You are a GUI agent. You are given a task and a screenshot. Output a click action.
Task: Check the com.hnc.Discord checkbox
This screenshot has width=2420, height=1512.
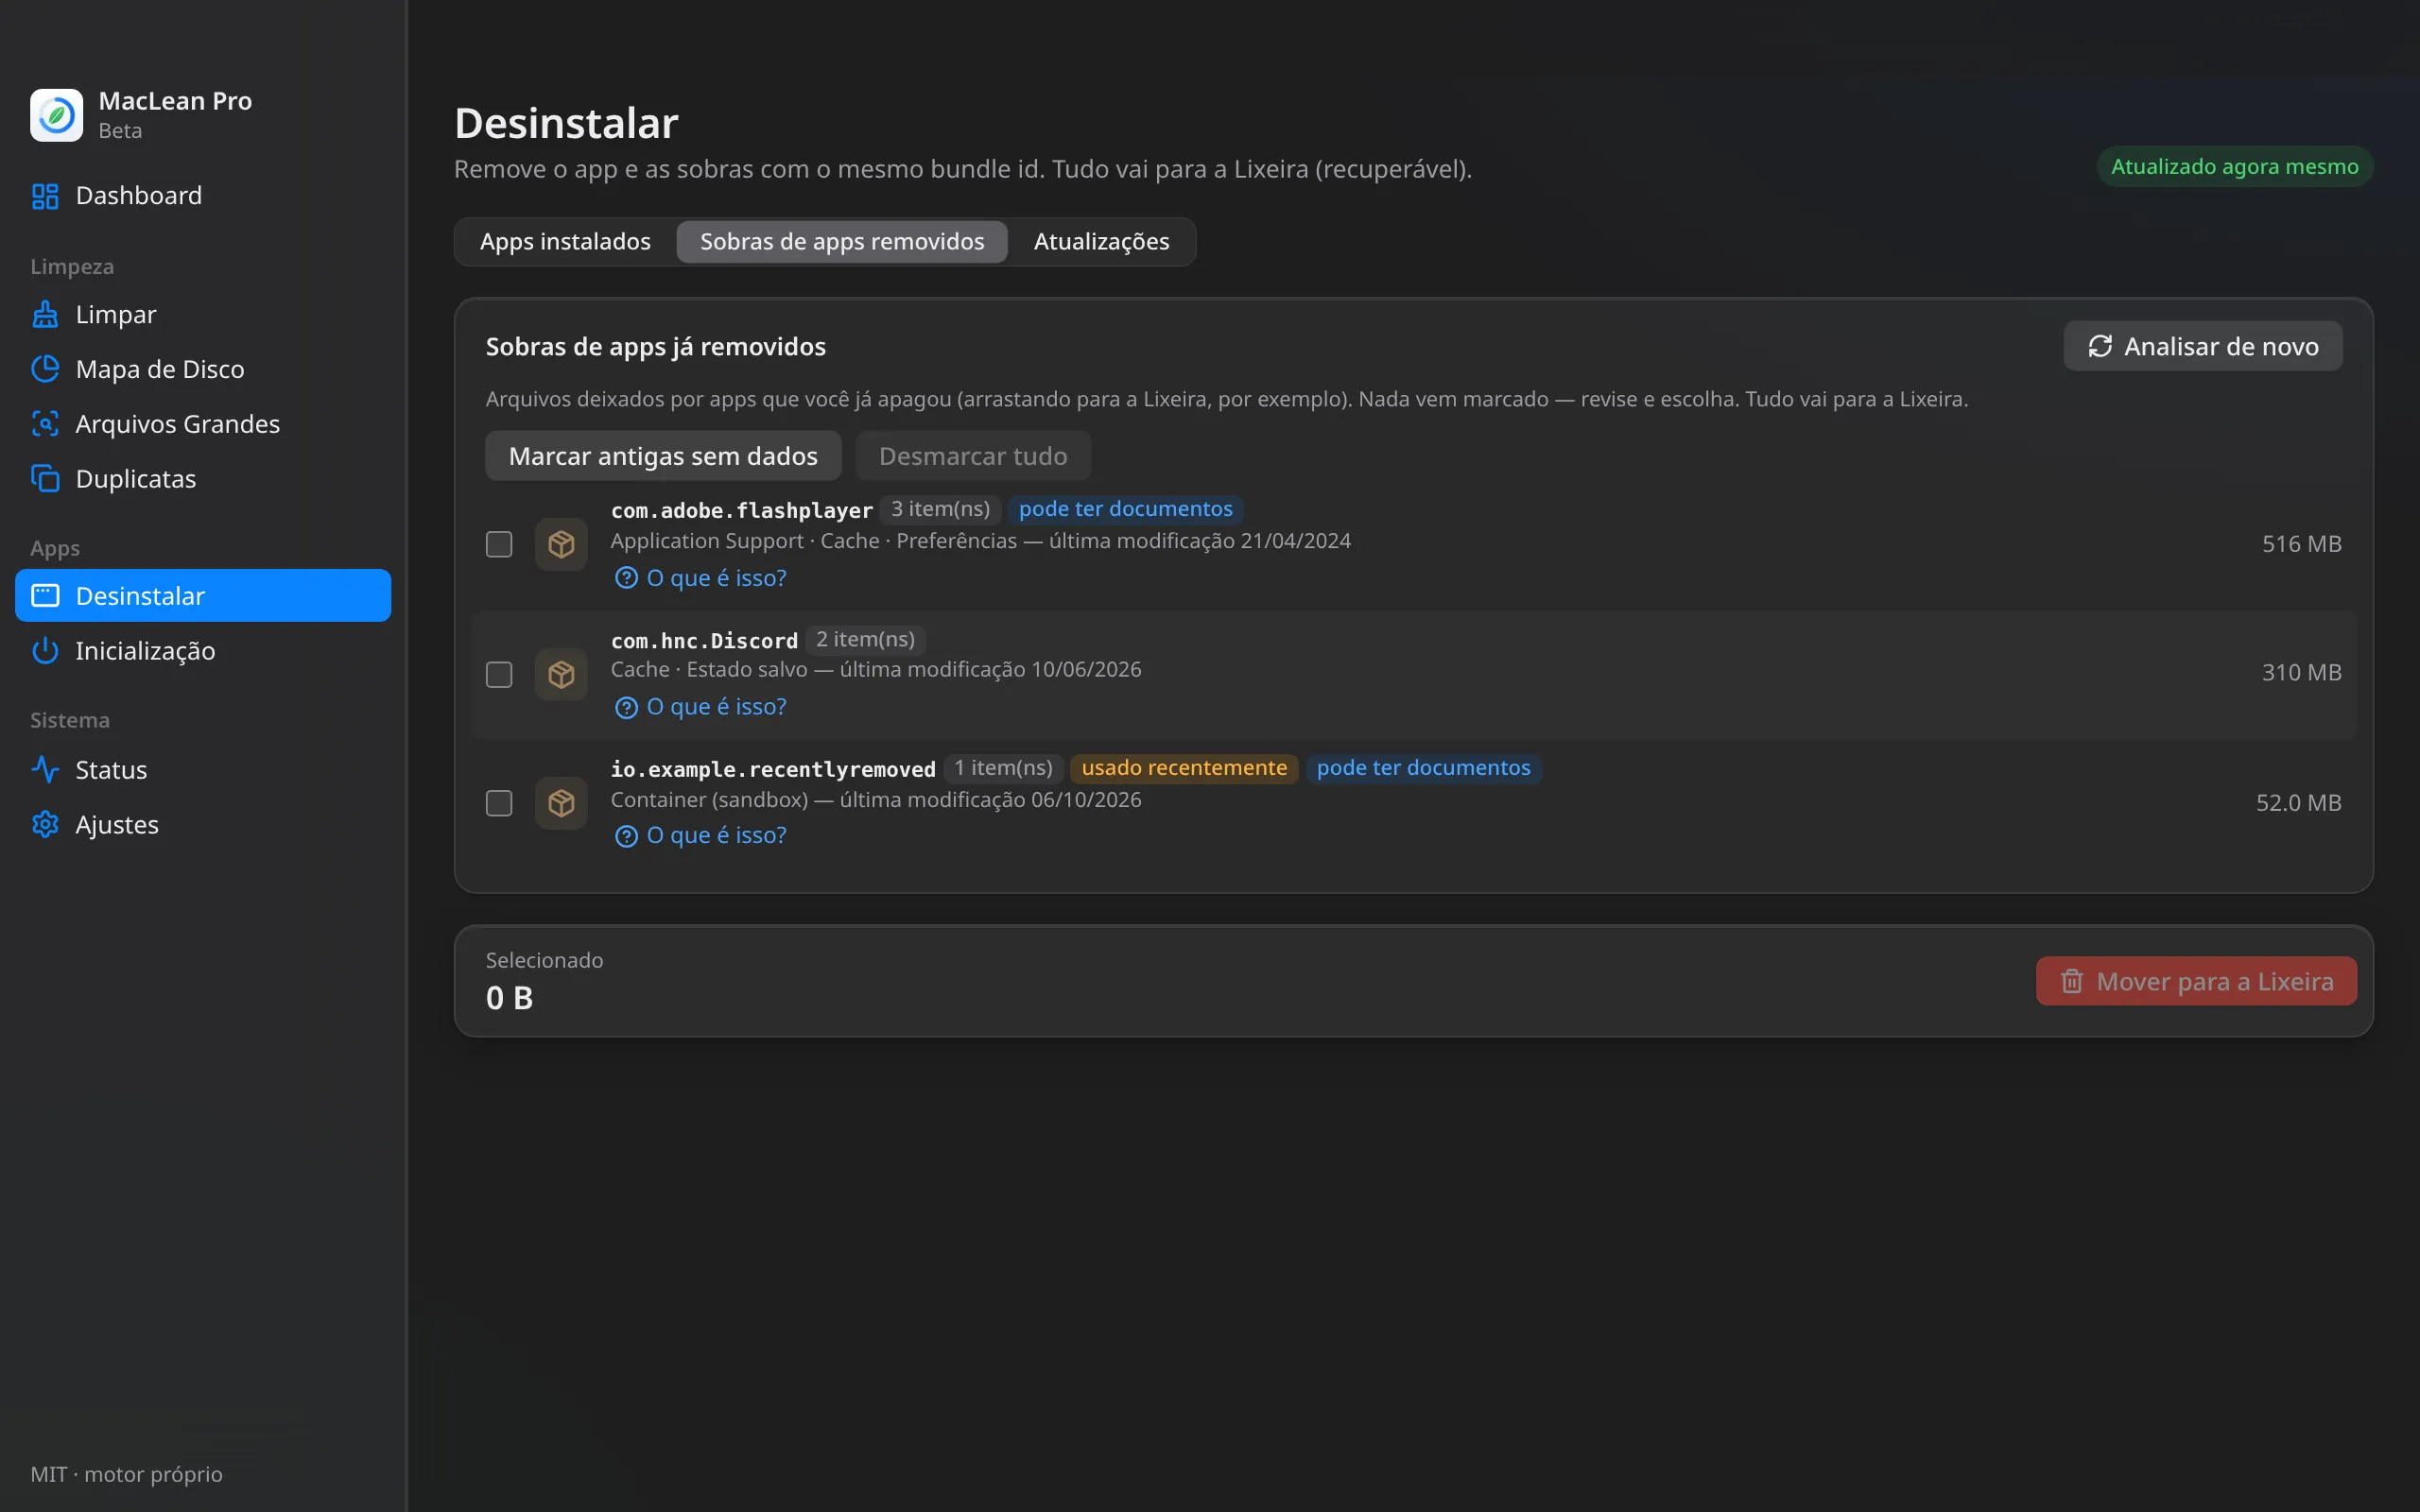pos(499,674)
